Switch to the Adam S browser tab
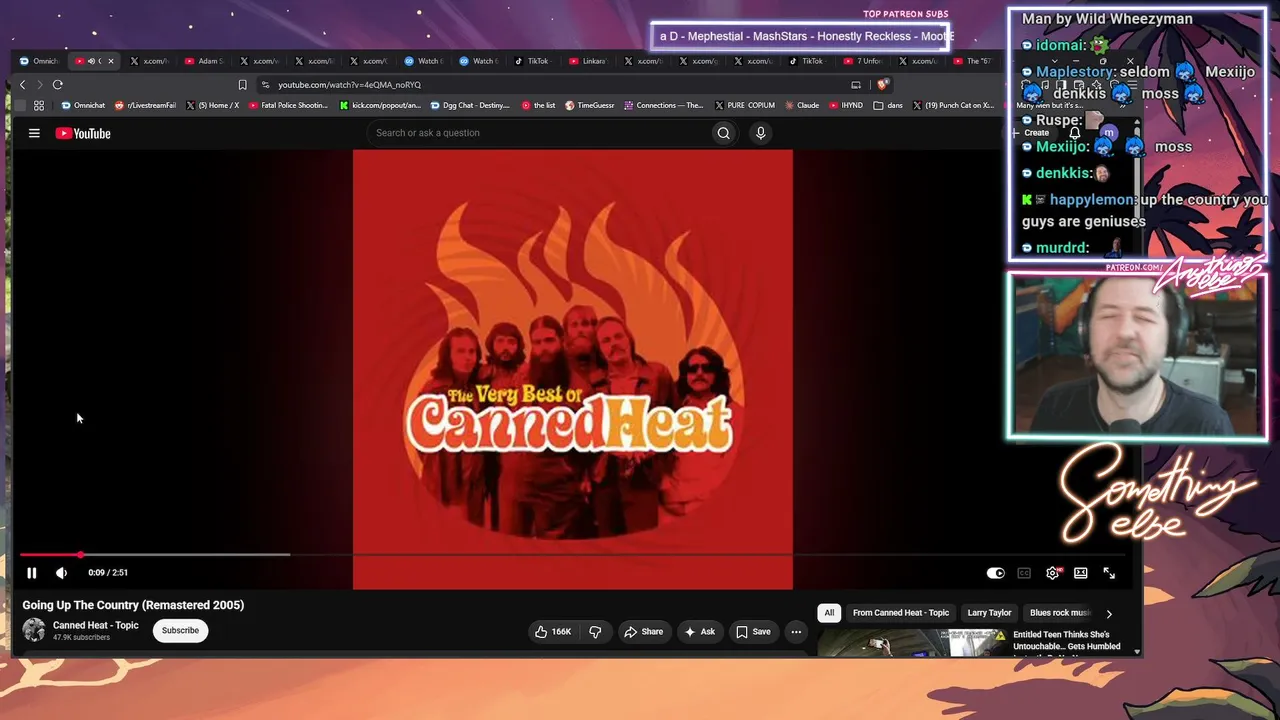The height and width of the screenshot is (720, 1280). tap(204, 61)
